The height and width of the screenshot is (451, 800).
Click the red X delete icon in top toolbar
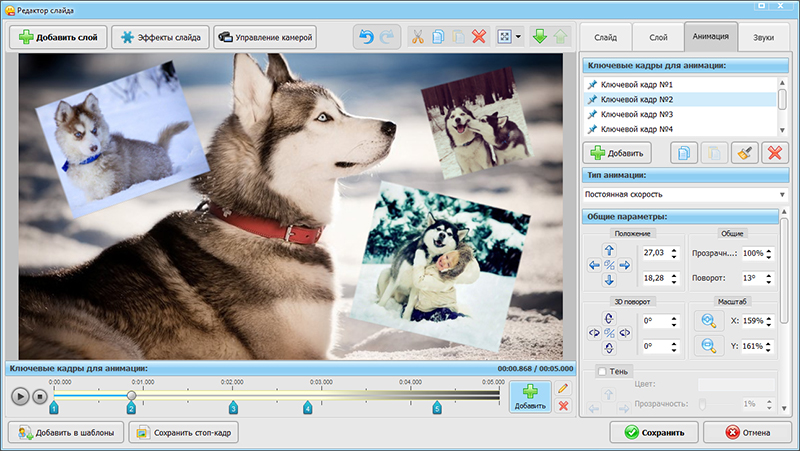click(478, 38)
